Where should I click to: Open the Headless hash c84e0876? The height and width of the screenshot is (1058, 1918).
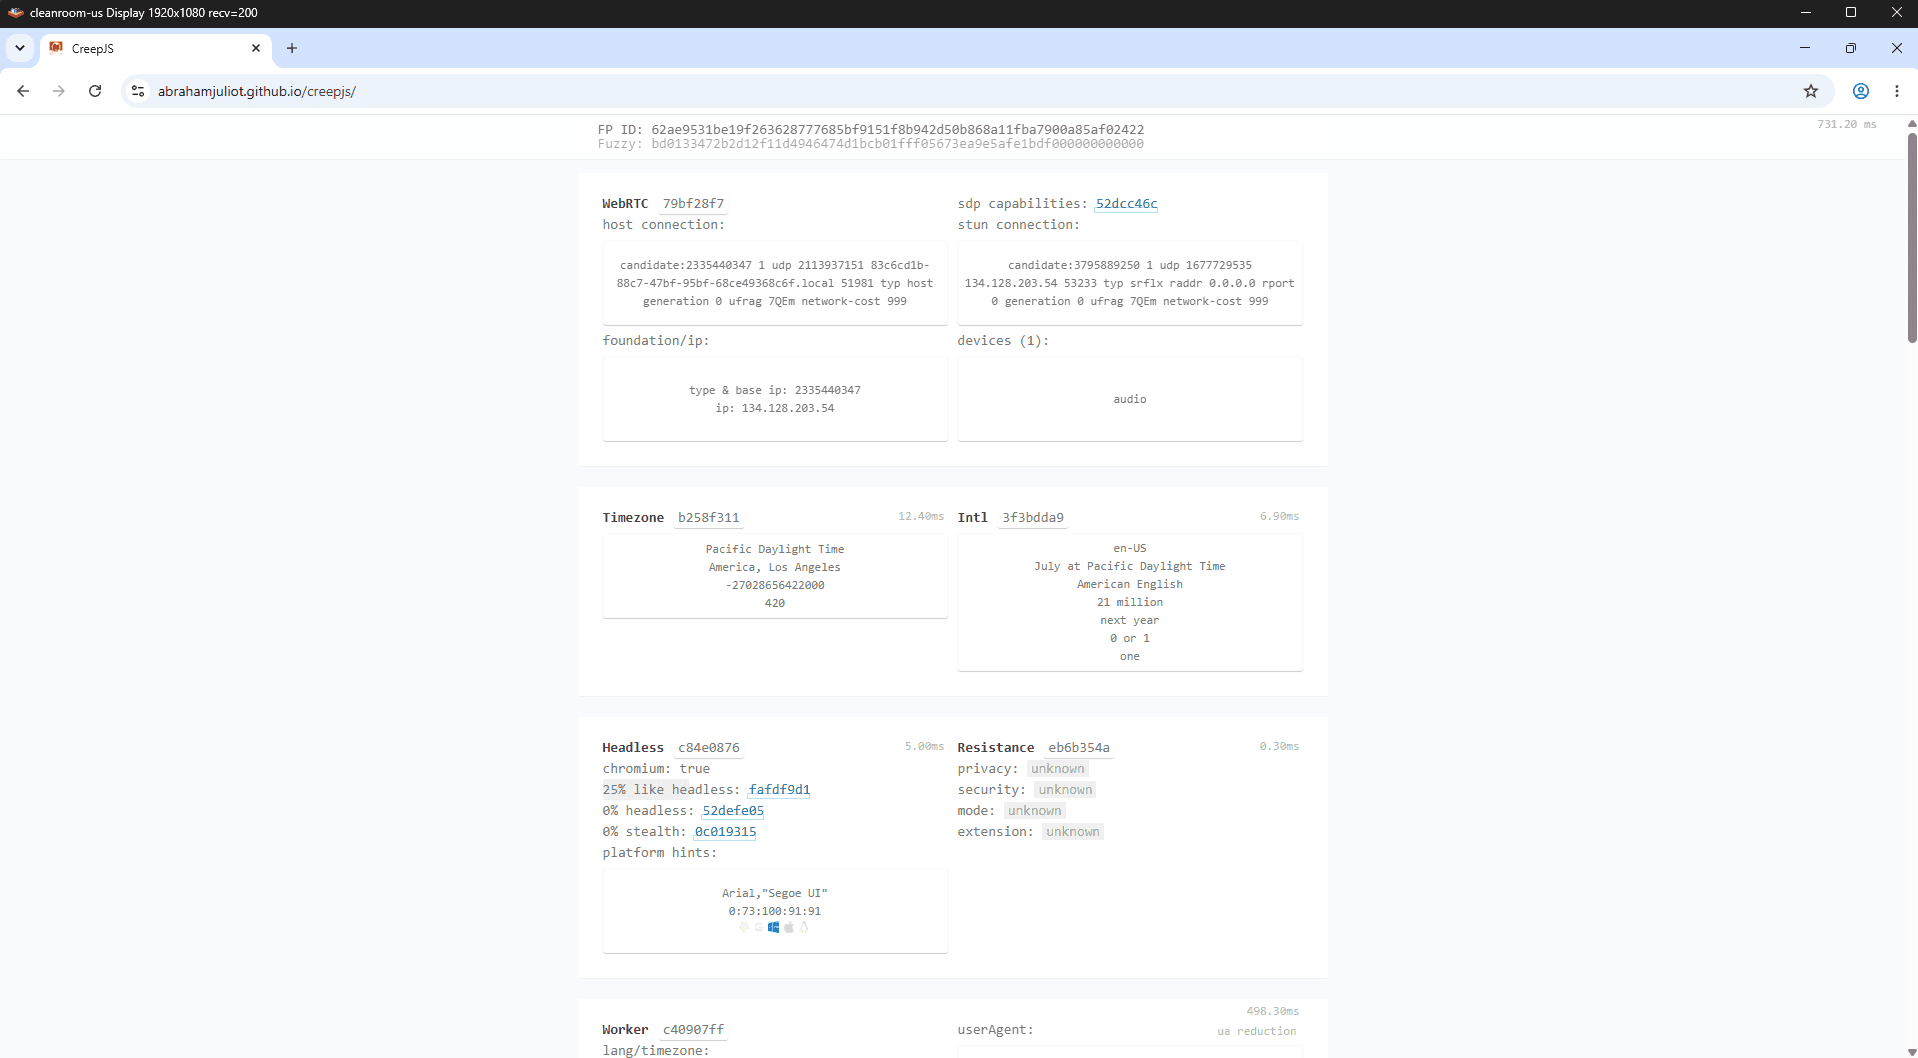[x=709, y=748]
